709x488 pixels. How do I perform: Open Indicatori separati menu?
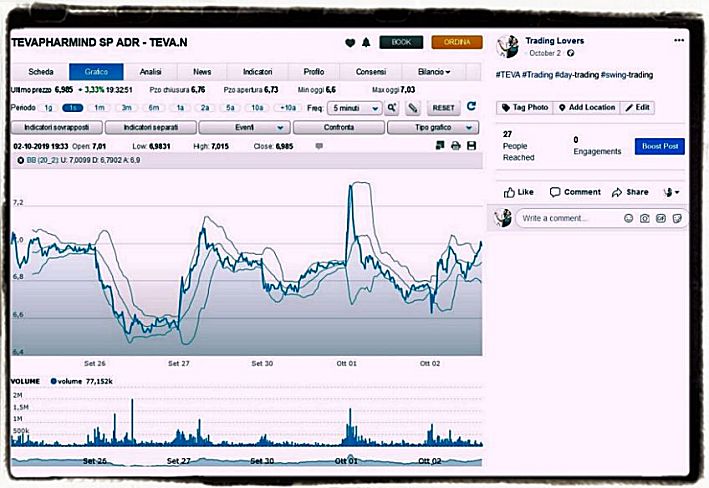[x=151, y=128]
